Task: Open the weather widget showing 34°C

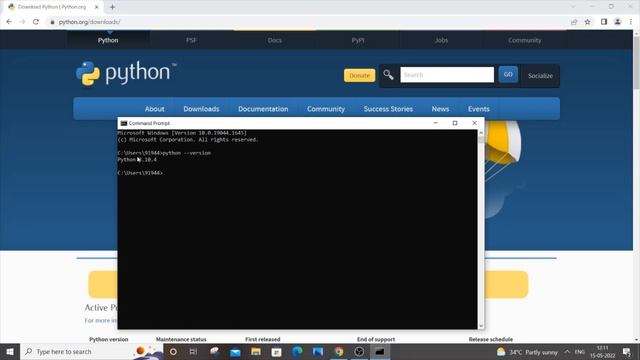Action: (x=527, y=352)
